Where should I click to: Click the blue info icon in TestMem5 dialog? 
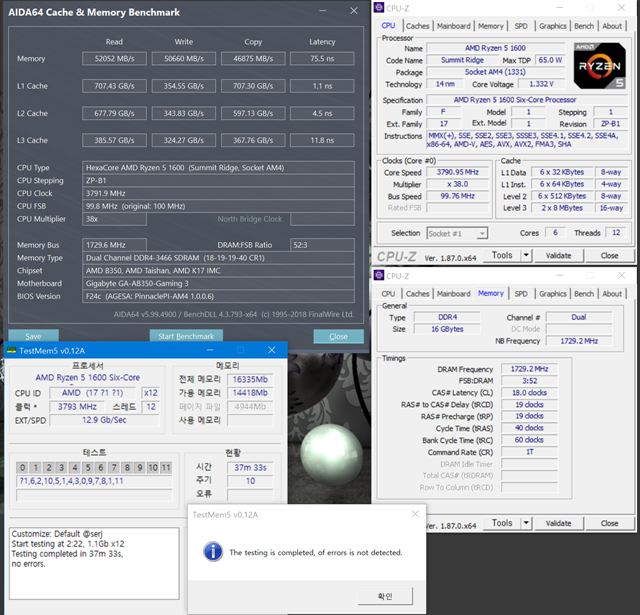tap(213, 552)
